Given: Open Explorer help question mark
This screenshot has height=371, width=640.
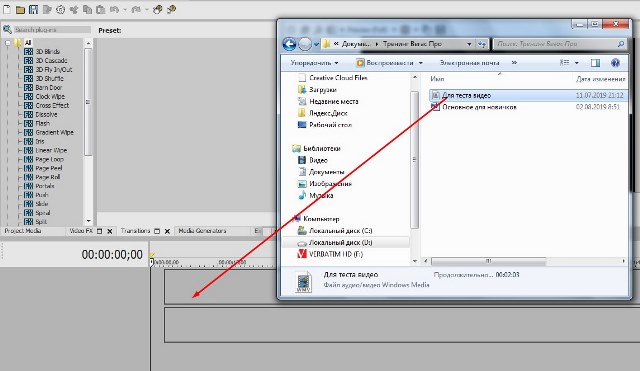Looking at the screenshot, I should click(615, 63).
